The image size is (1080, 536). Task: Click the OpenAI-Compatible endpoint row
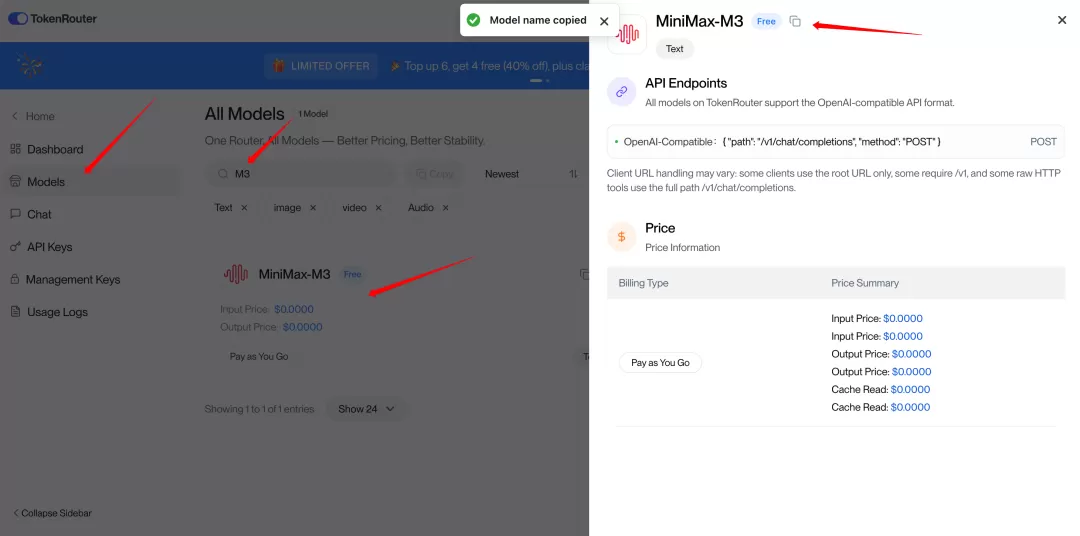coord(835,142)
